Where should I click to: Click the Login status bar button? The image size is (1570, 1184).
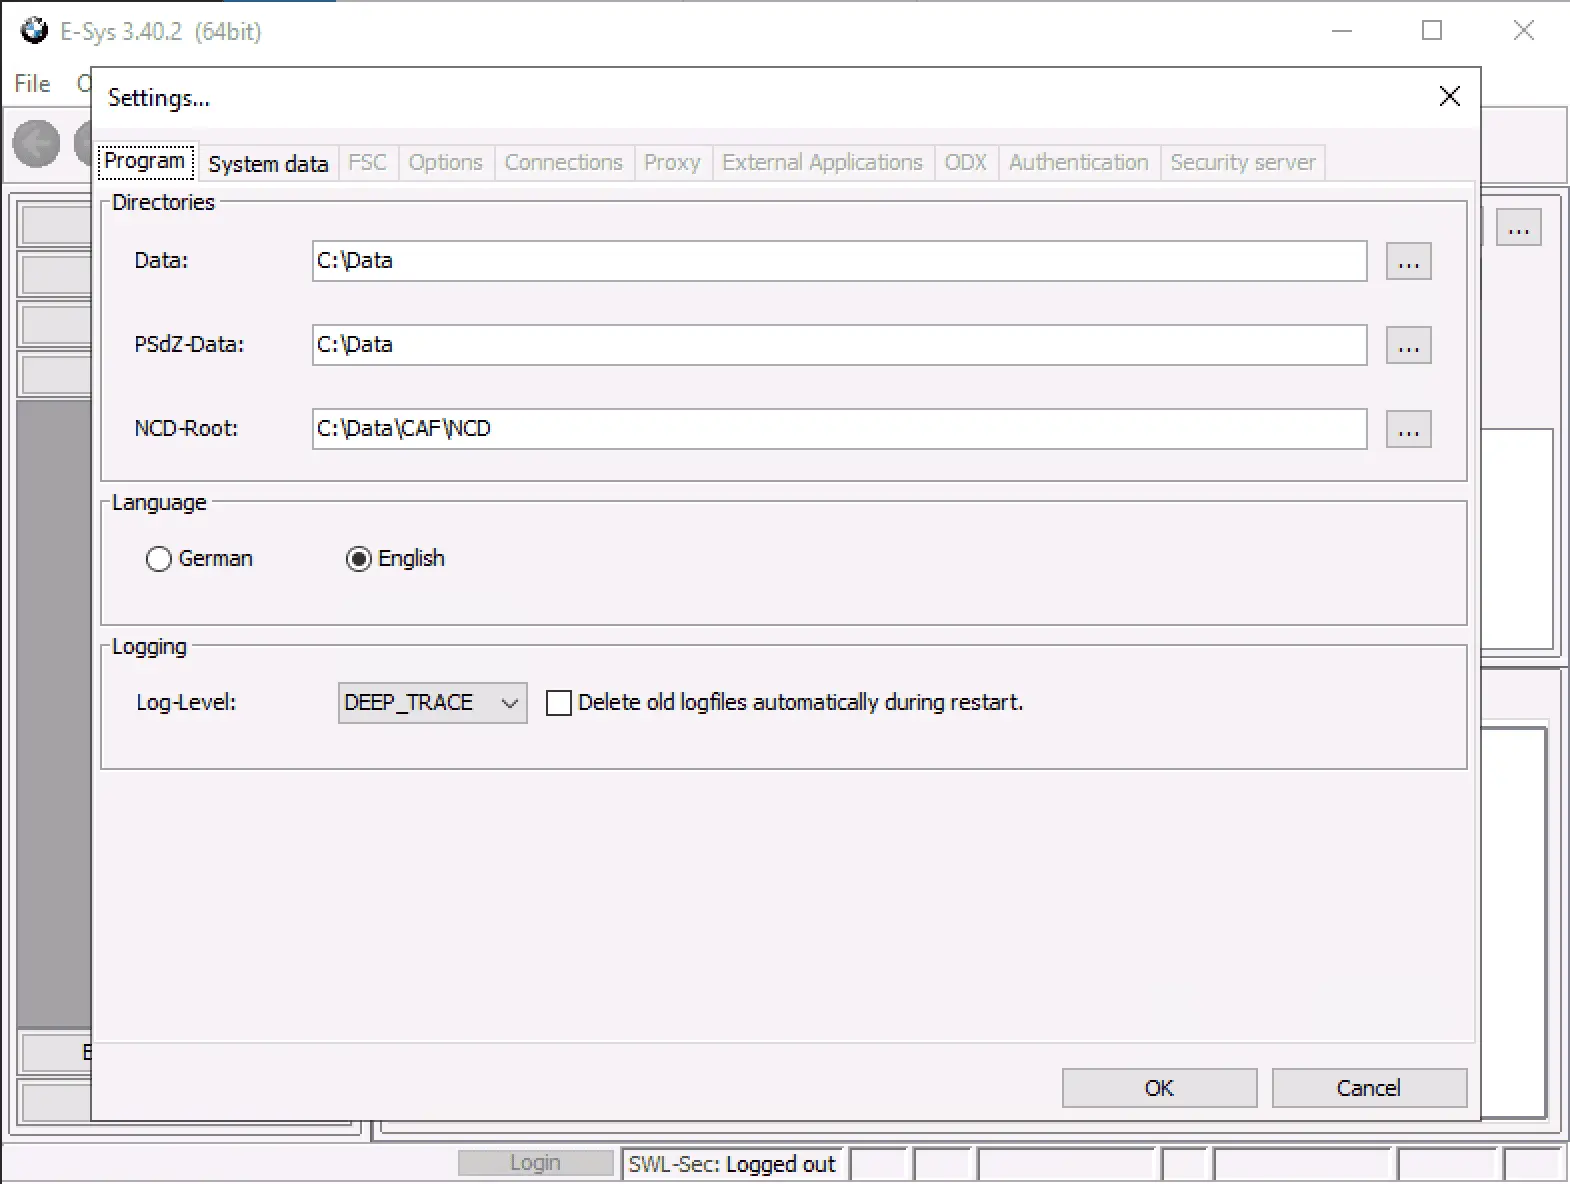click(536, 1163)
